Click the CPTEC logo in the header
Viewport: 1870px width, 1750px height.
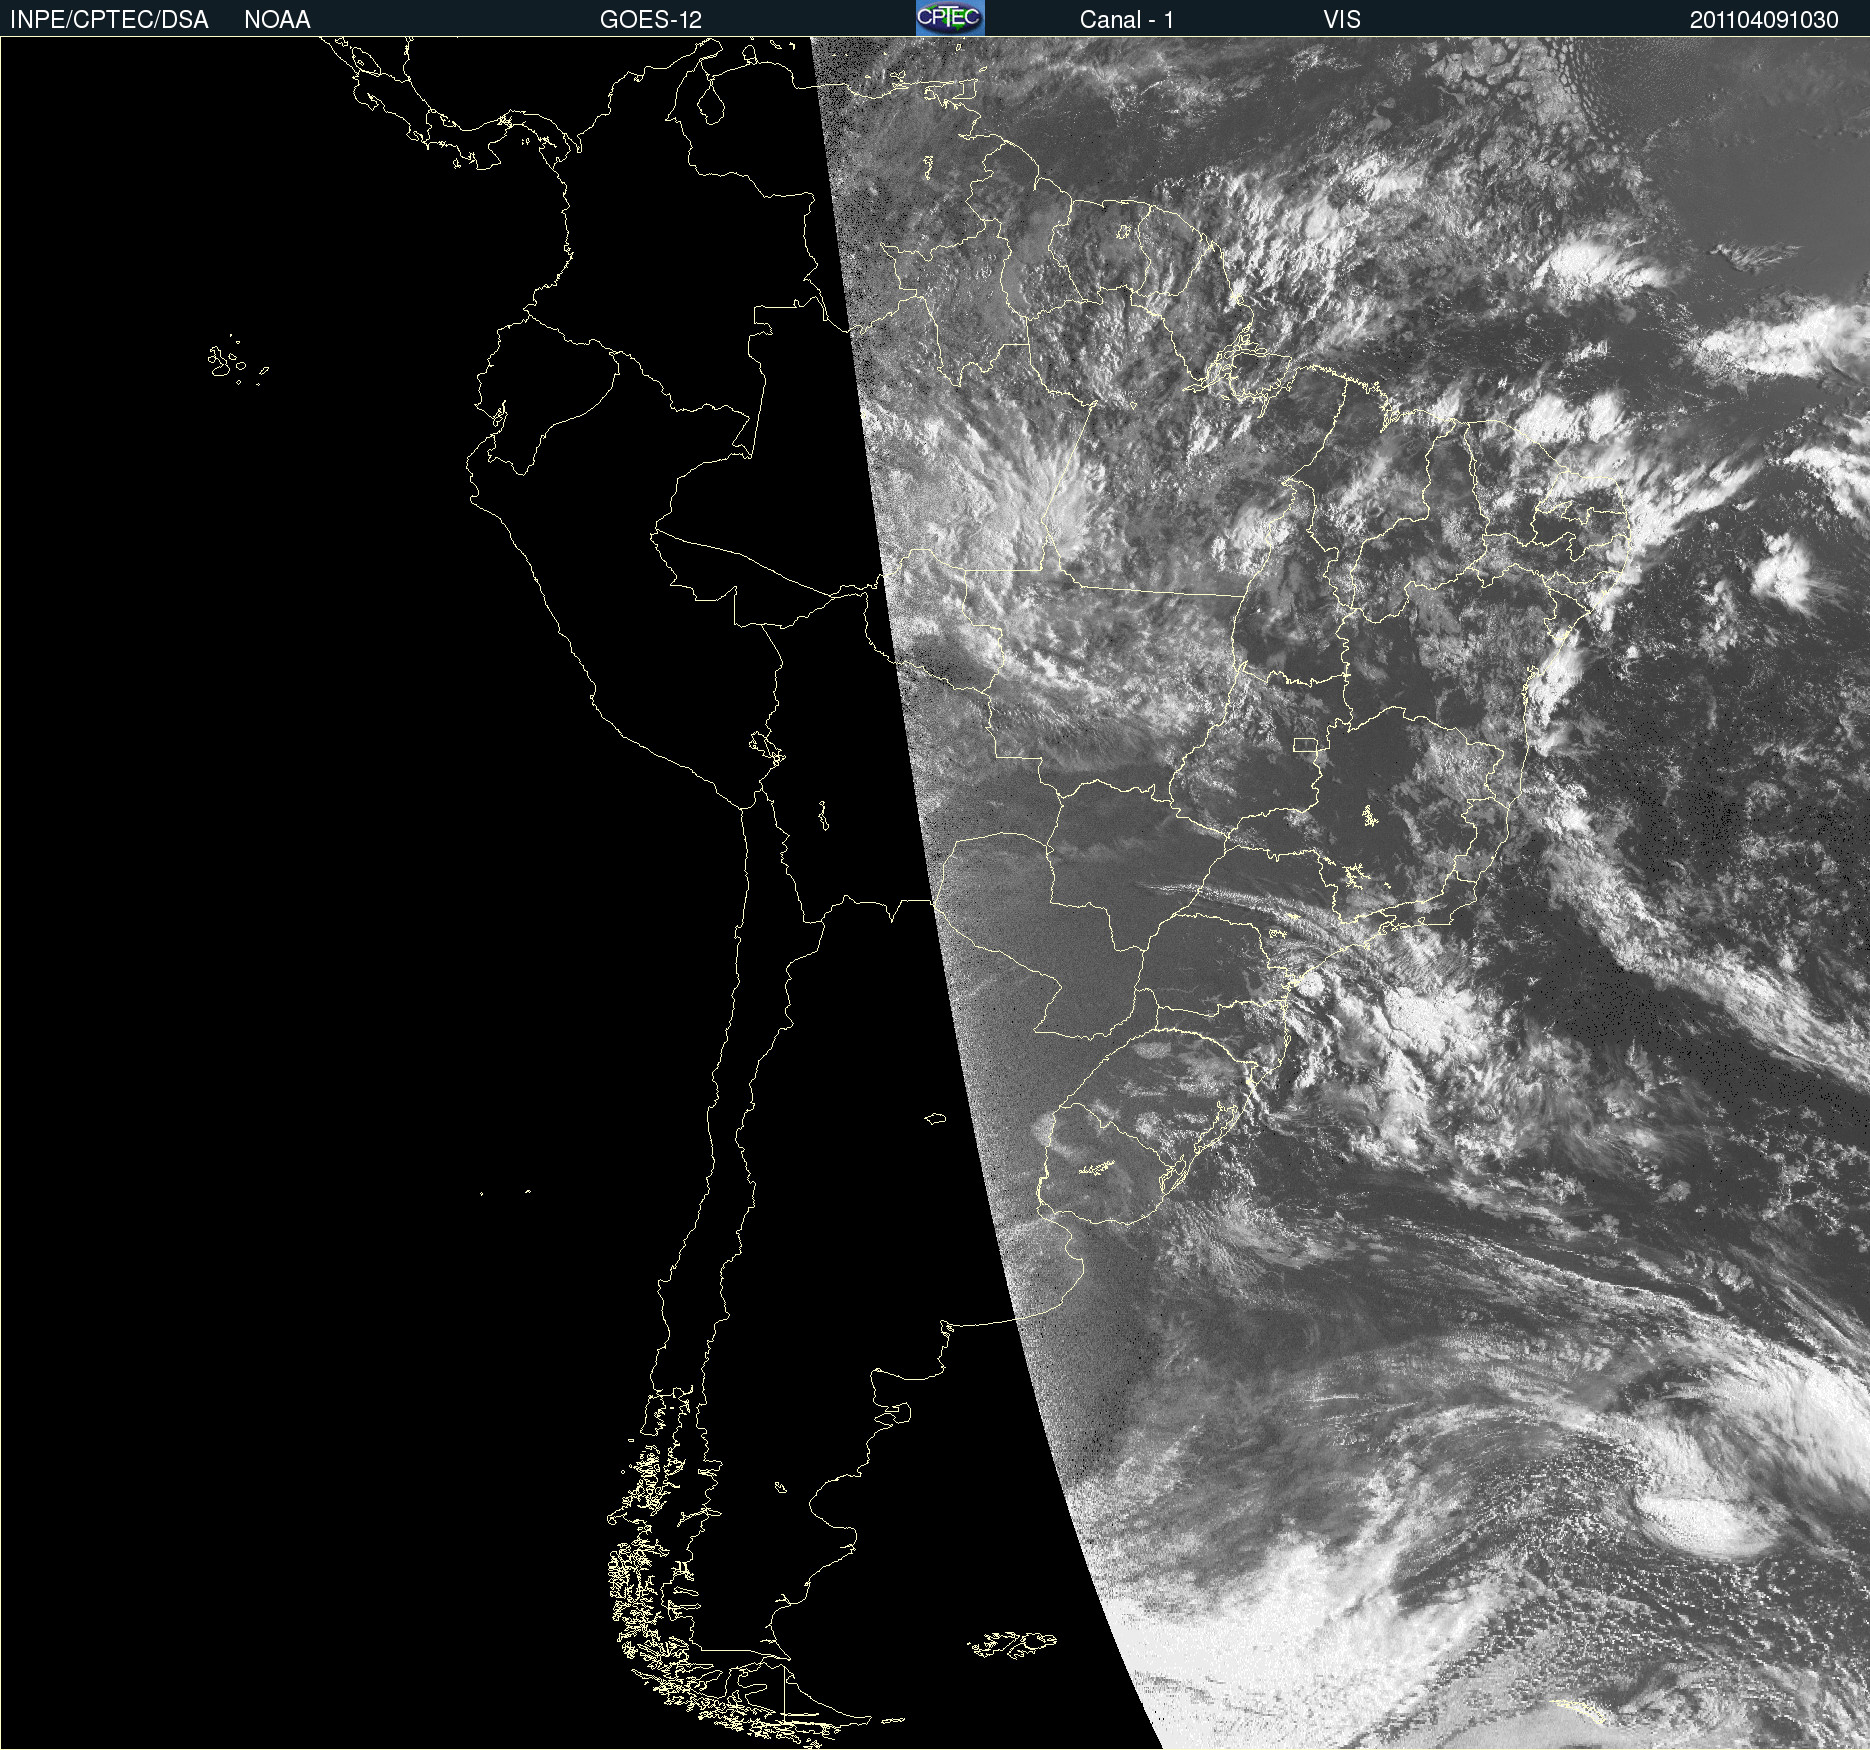950,18
